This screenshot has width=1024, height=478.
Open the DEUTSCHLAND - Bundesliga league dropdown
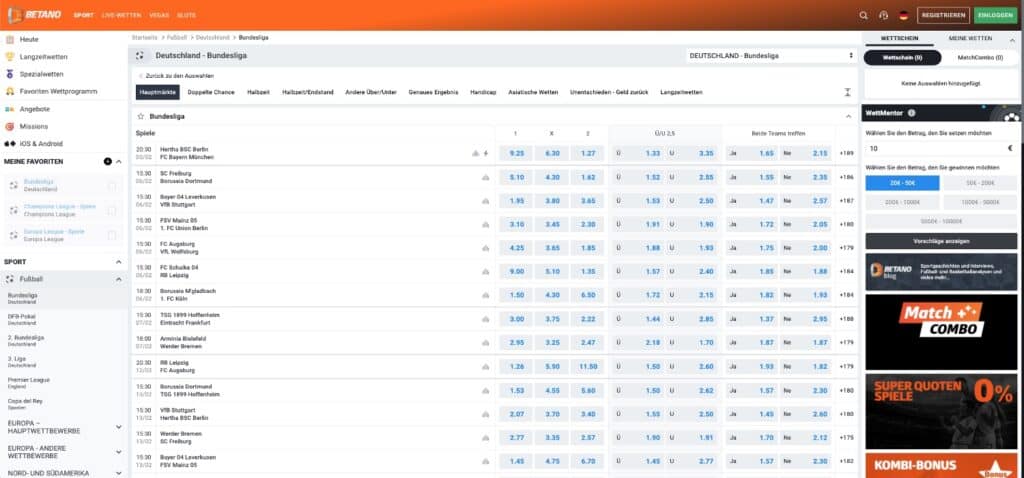(x=771, y=56)
